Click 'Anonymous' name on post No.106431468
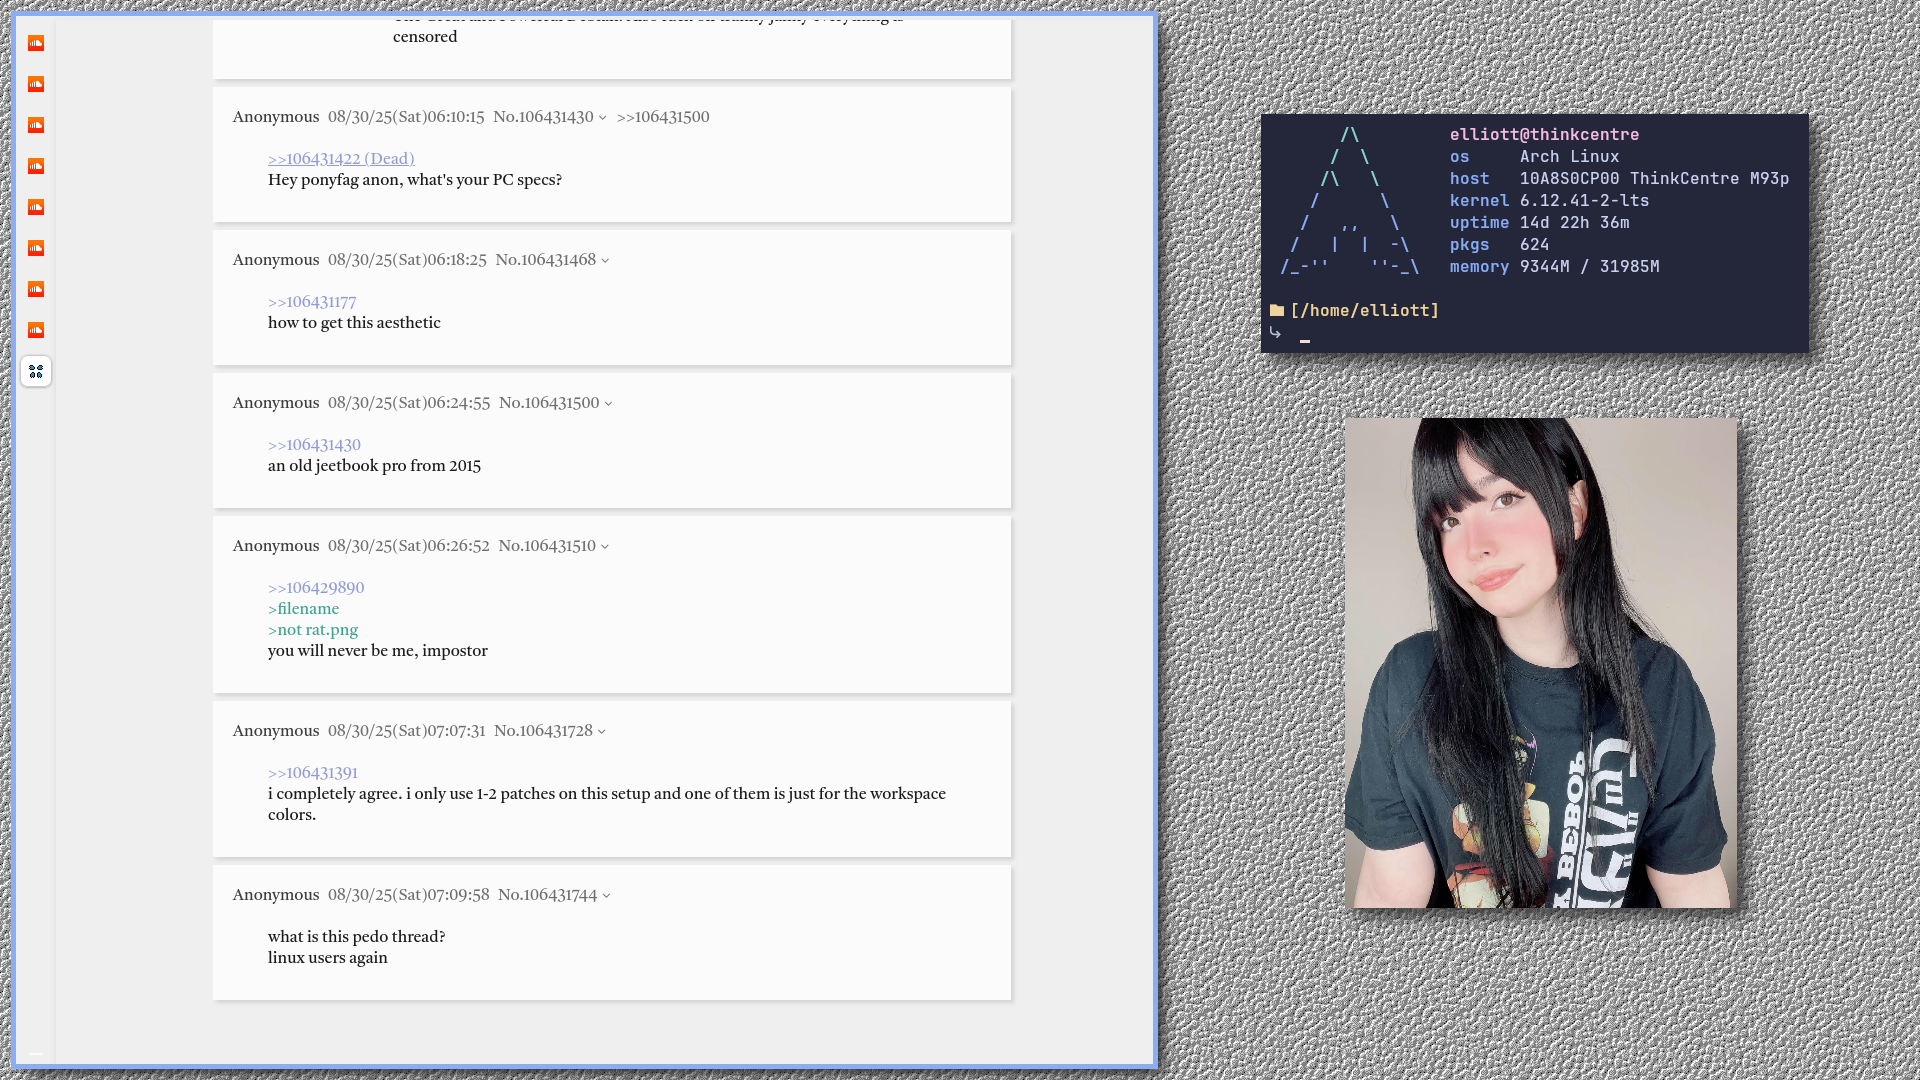This screenshot has height=1080, width=1920. coord(276,260)
